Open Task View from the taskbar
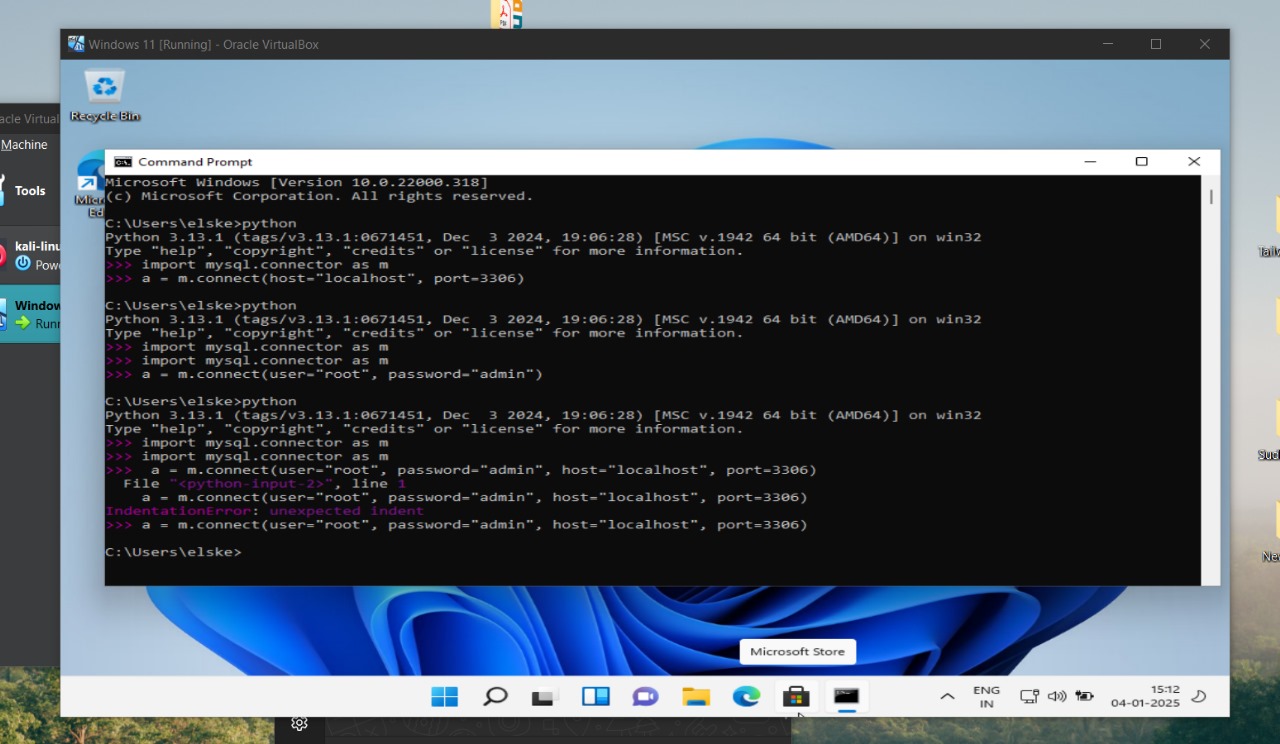Image resolution: width=1280 pixels, height=744 pixels. [543, 697]
